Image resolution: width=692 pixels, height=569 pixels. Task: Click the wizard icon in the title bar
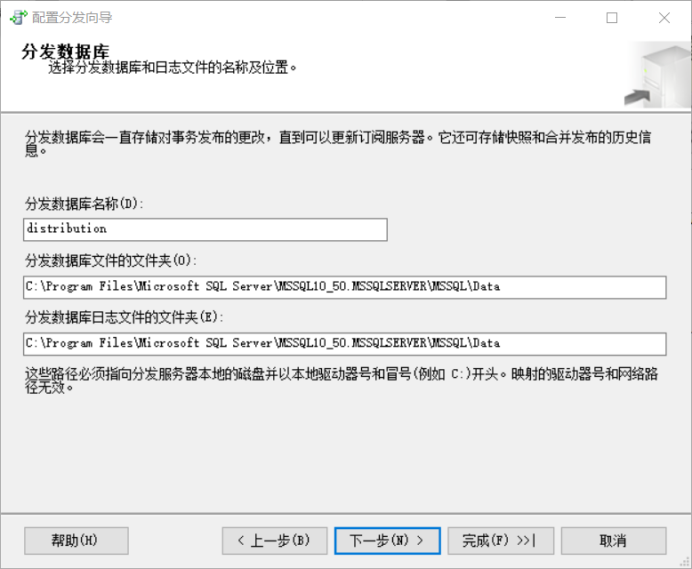(x=17, y=17)
